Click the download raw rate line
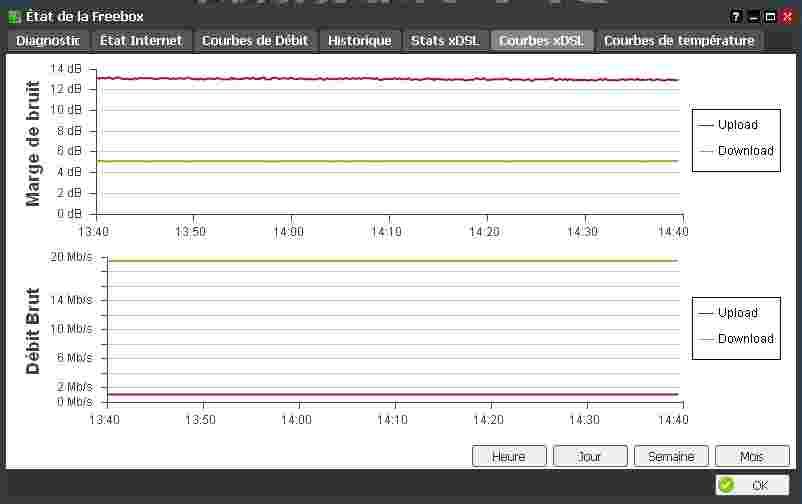This screenshot has width=802, height=504. click(x=393, y=260)
